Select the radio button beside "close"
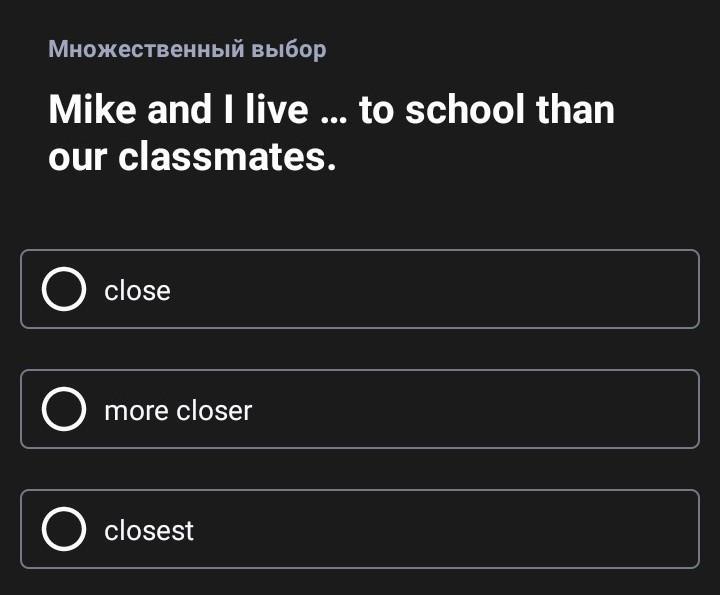The image size is (720, 595). click(x=64, y=290)
